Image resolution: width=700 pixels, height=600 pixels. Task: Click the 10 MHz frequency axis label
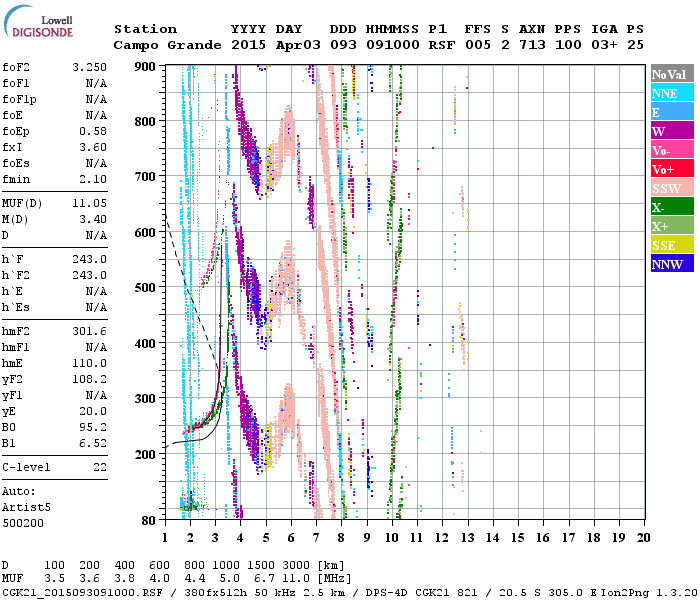click(392, 538)
